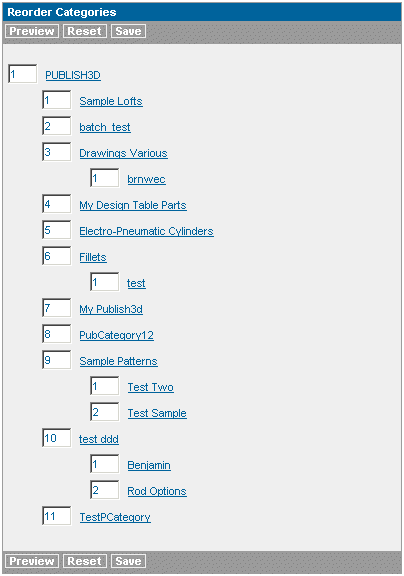
Task: Open the brnwec subcategory link
Action: (147, 179)
